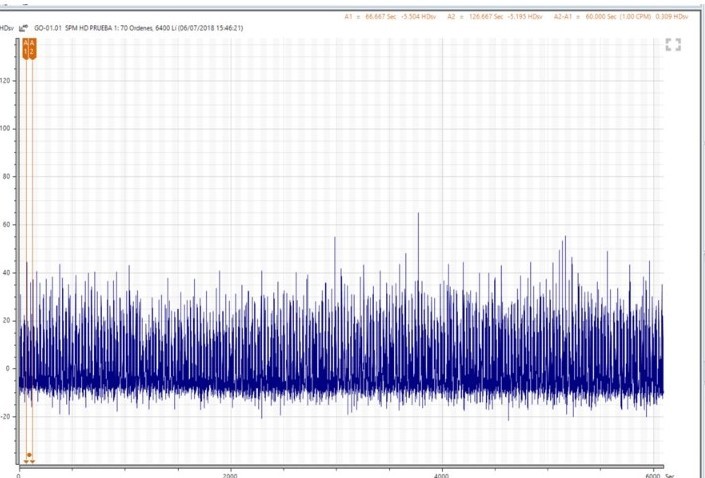Image resolution: width=705 pixels, height=478 pixels.
Task: Click the orange cursor handle at chart bottom
Action: pos(29,457)
